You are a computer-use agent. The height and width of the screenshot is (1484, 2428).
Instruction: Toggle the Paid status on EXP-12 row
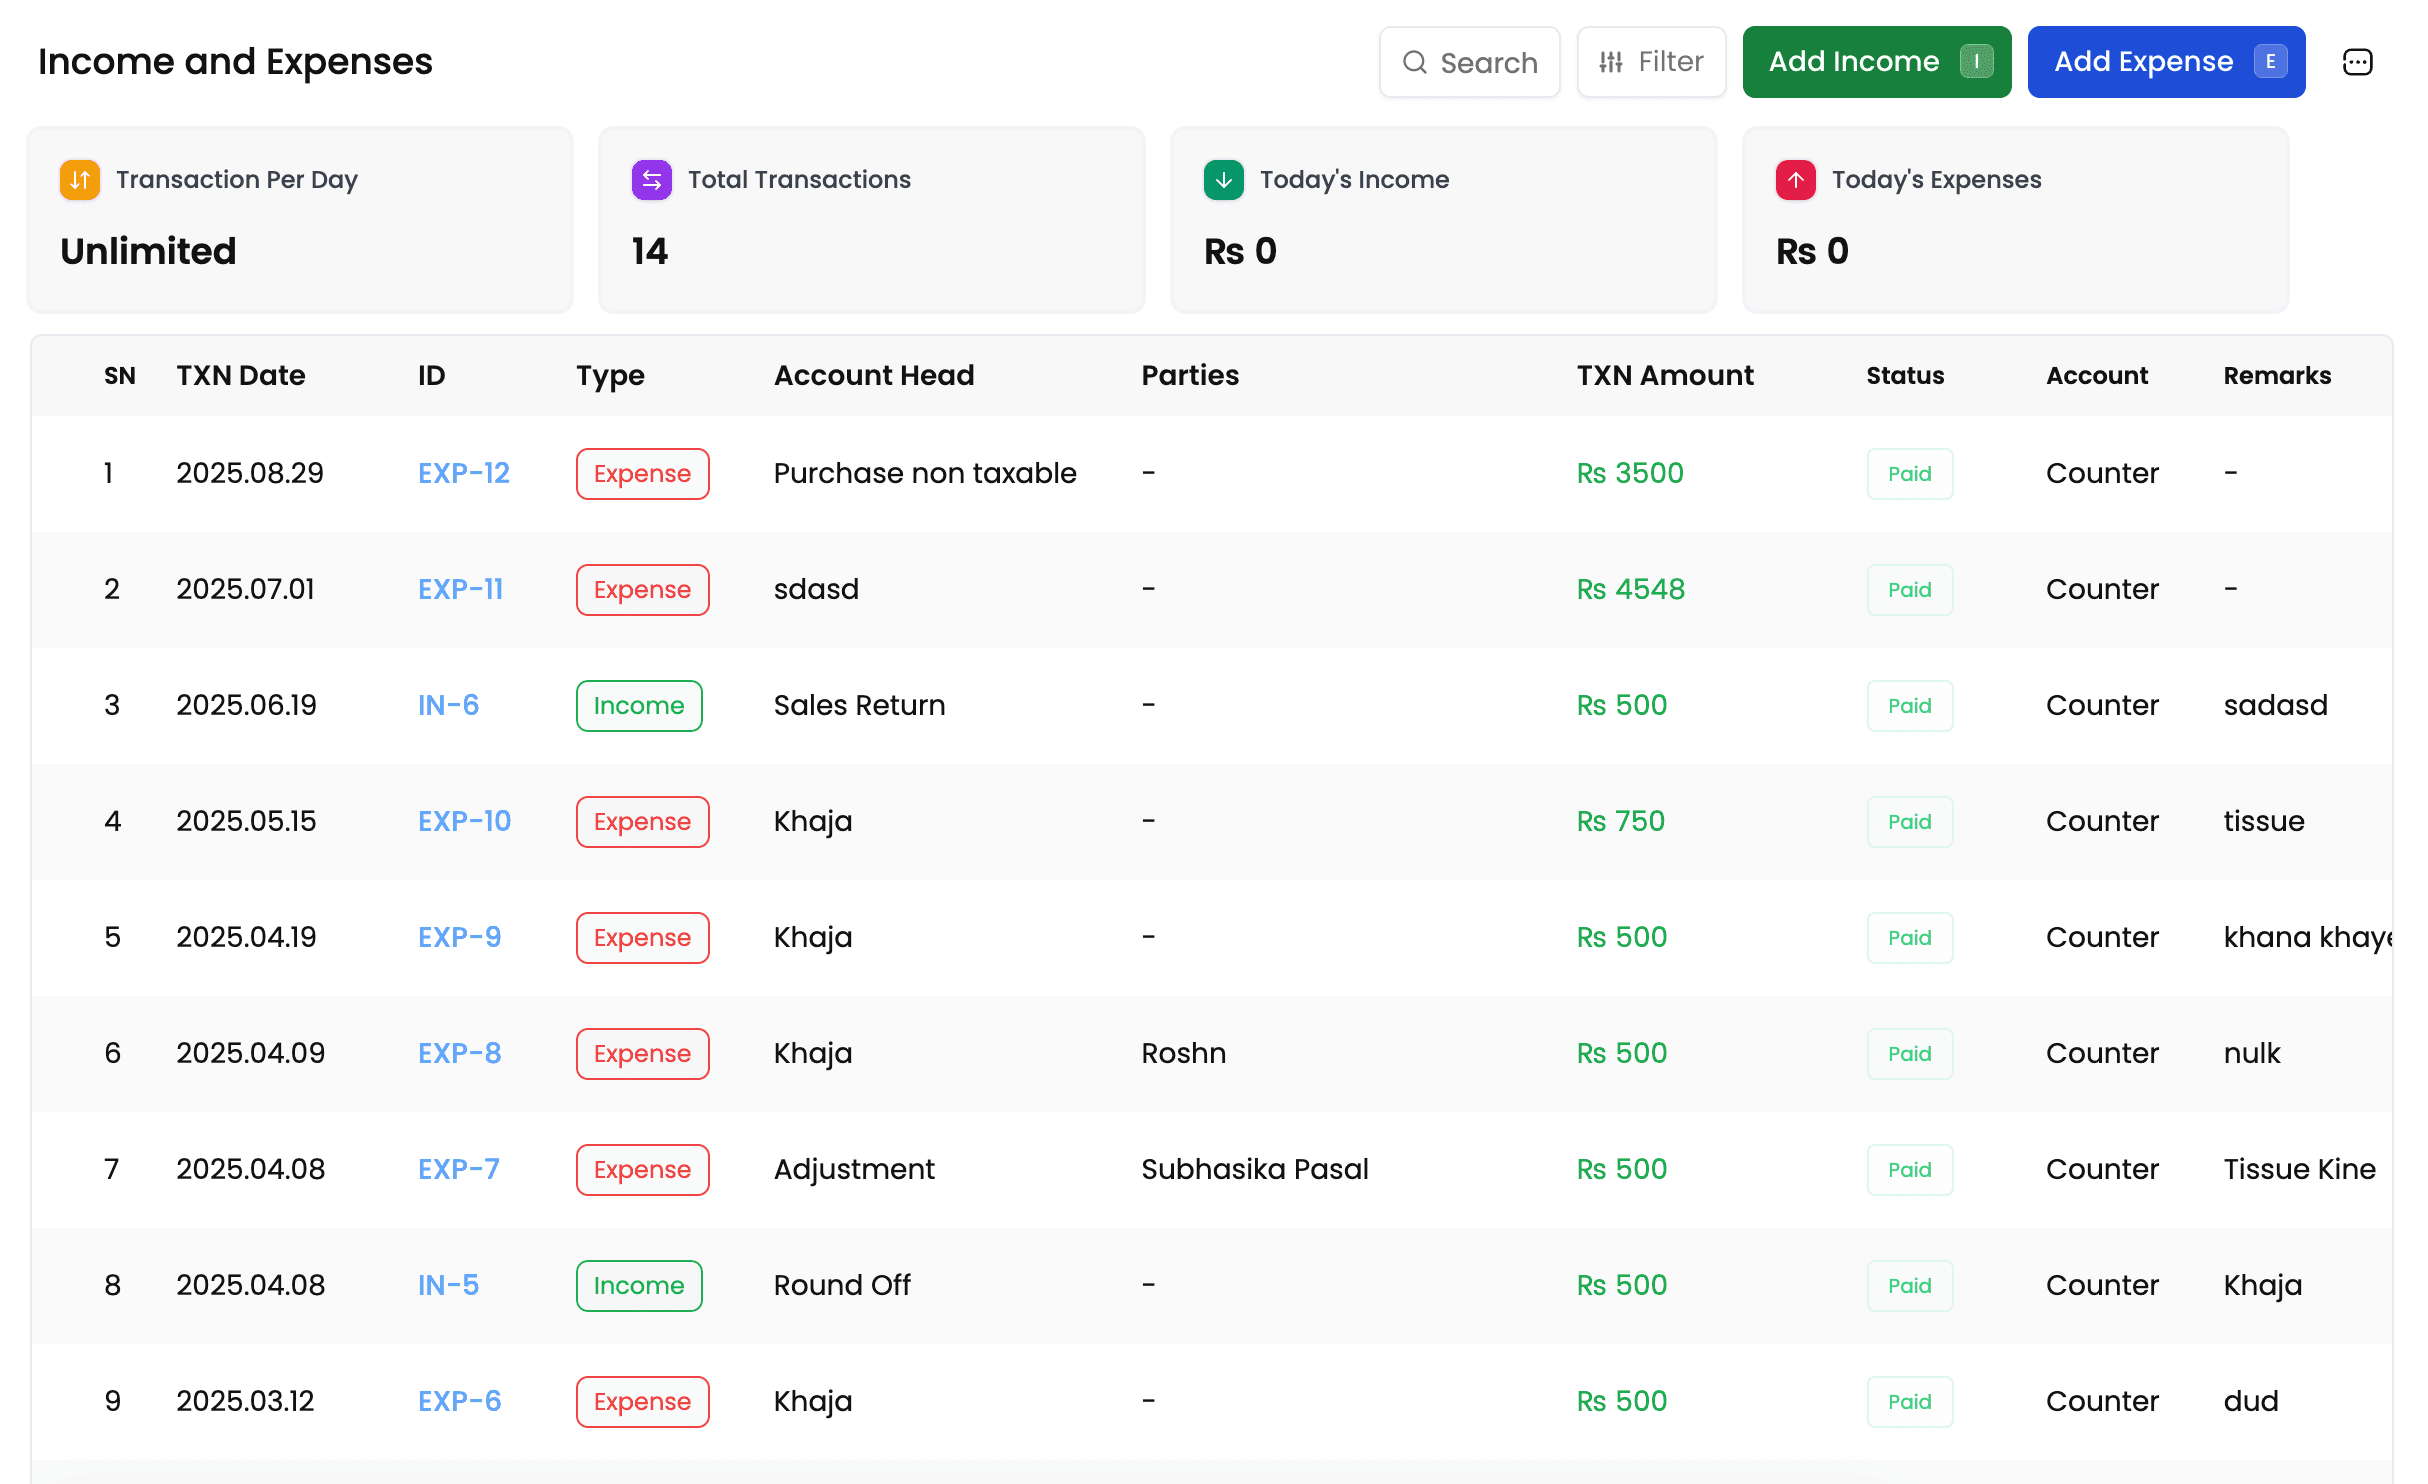(x=1909, y=473)
